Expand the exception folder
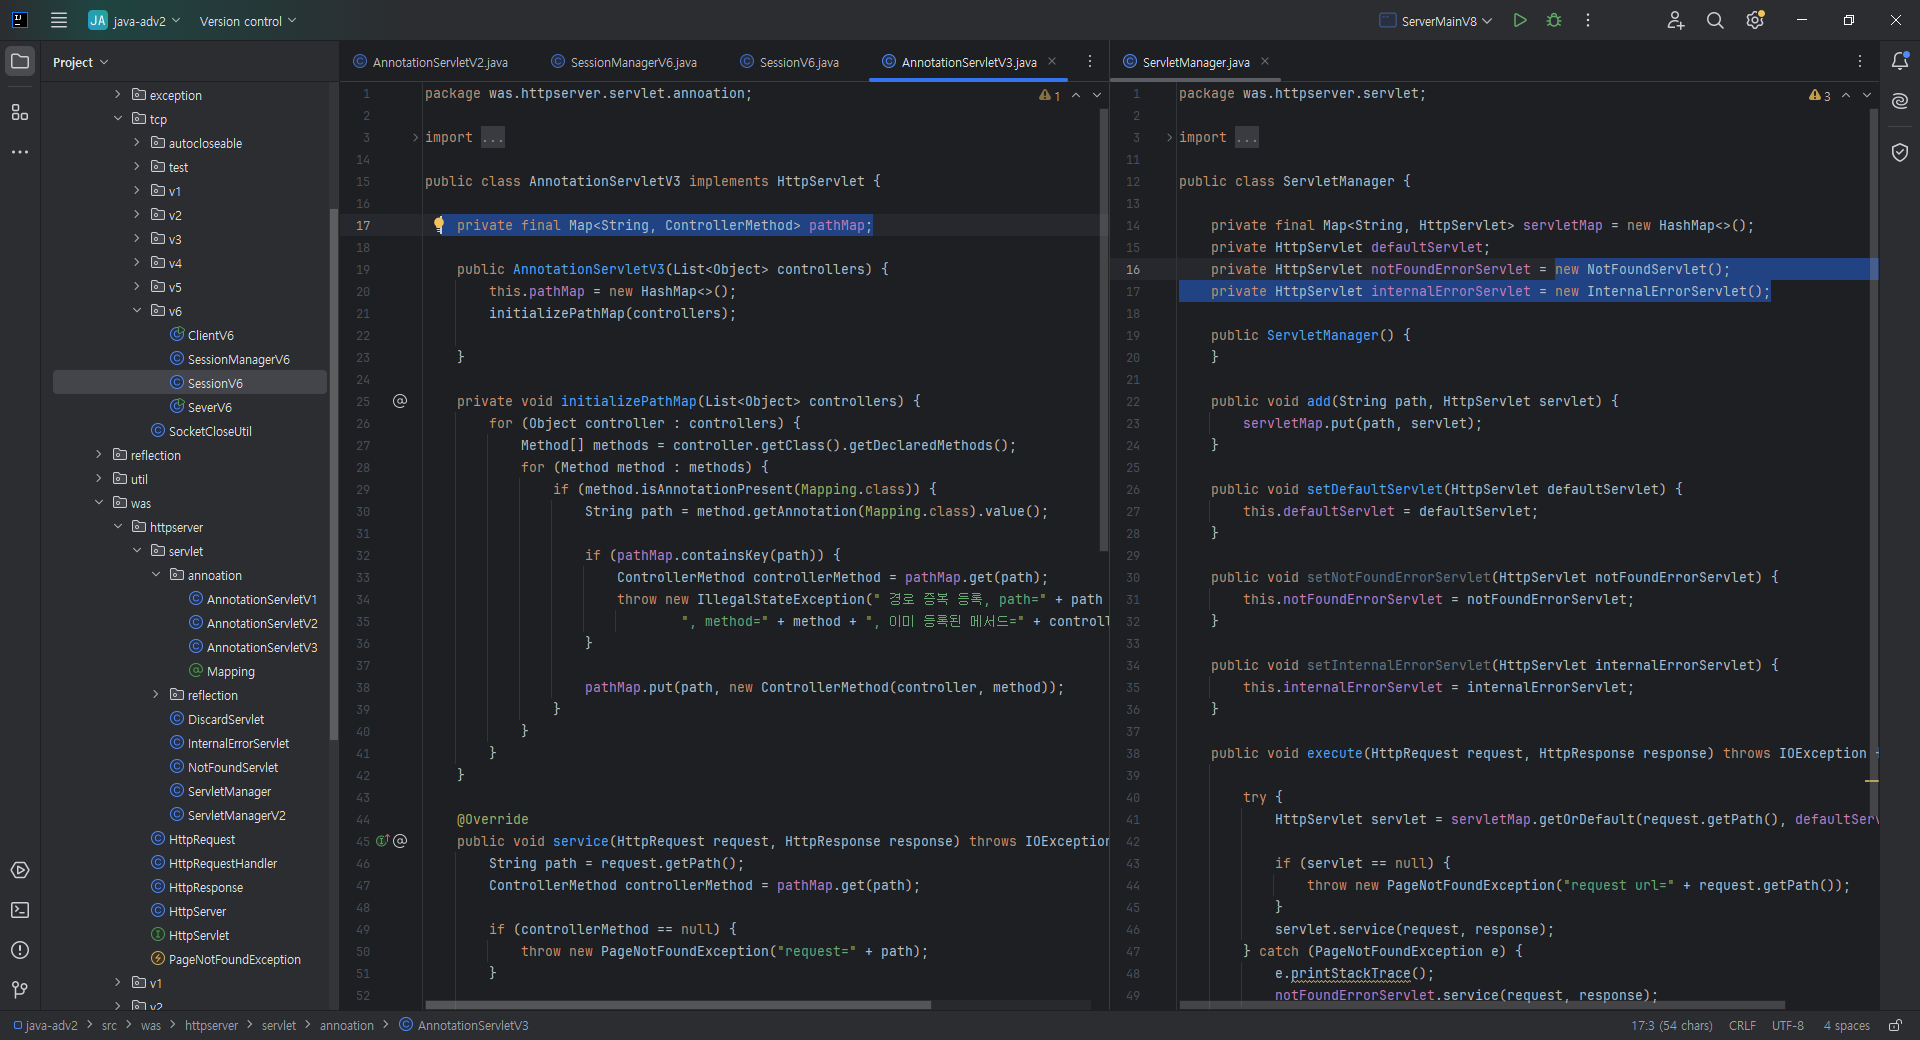The height and width of the screenshot is (1040, 1920). pyautogui.click(x=118, y=95)
